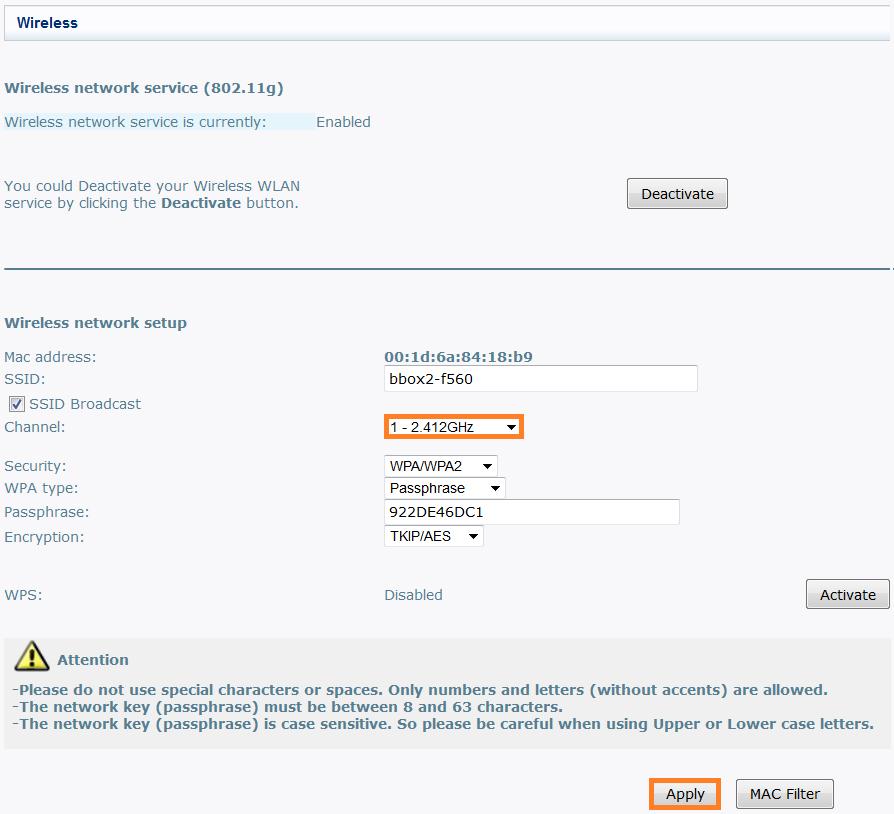
Task: Click the Channel: label
Action: pyautogui.click(x=35, y=427)
